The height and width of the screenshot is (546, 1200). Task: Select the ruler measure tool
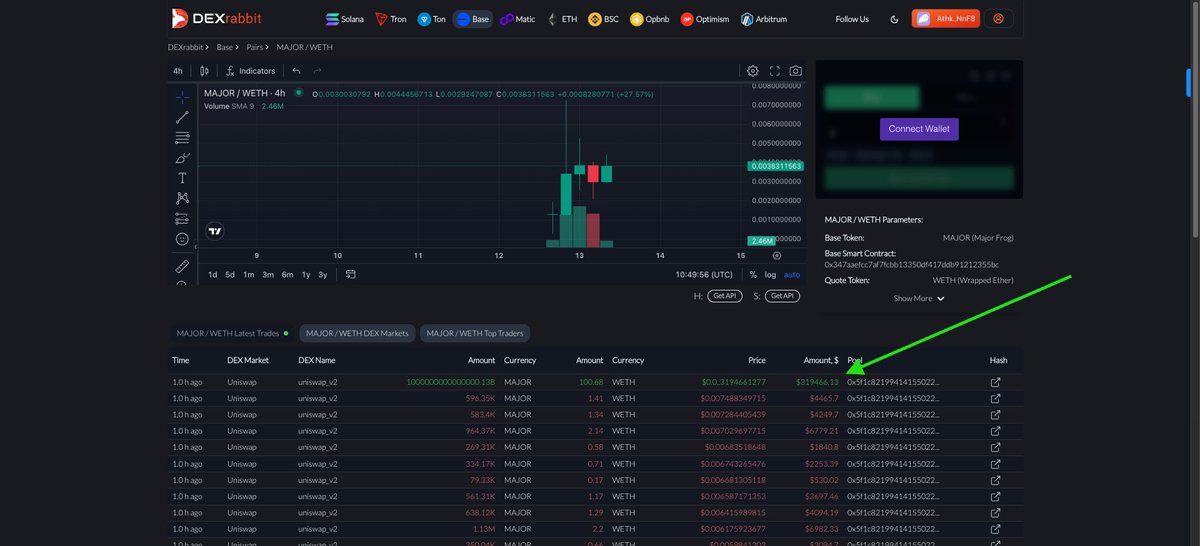tap(182, 266)
